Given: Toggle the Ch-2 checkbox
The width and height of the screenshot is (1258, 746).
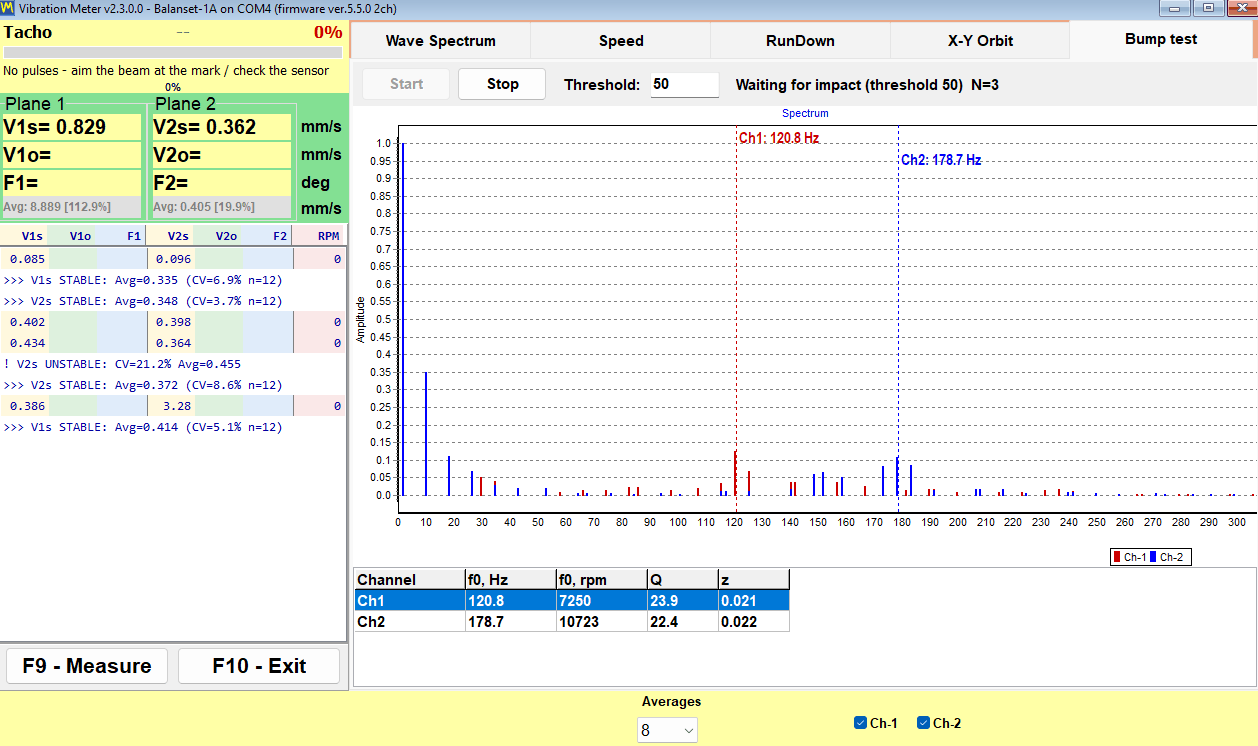Looking at the screenshot, I should [x=923, y=723].
